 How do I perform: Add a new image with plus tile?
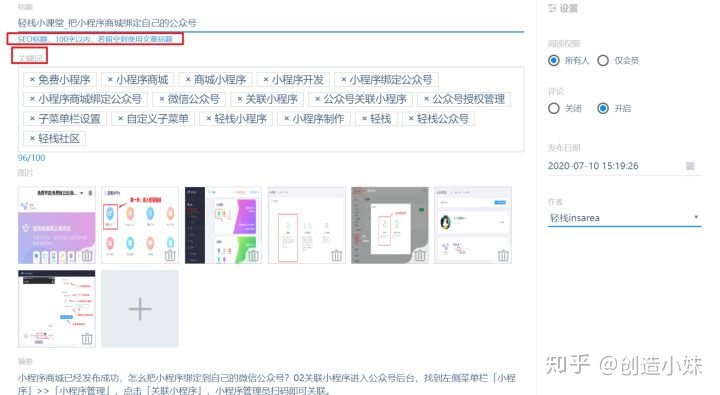click(140, 309)
